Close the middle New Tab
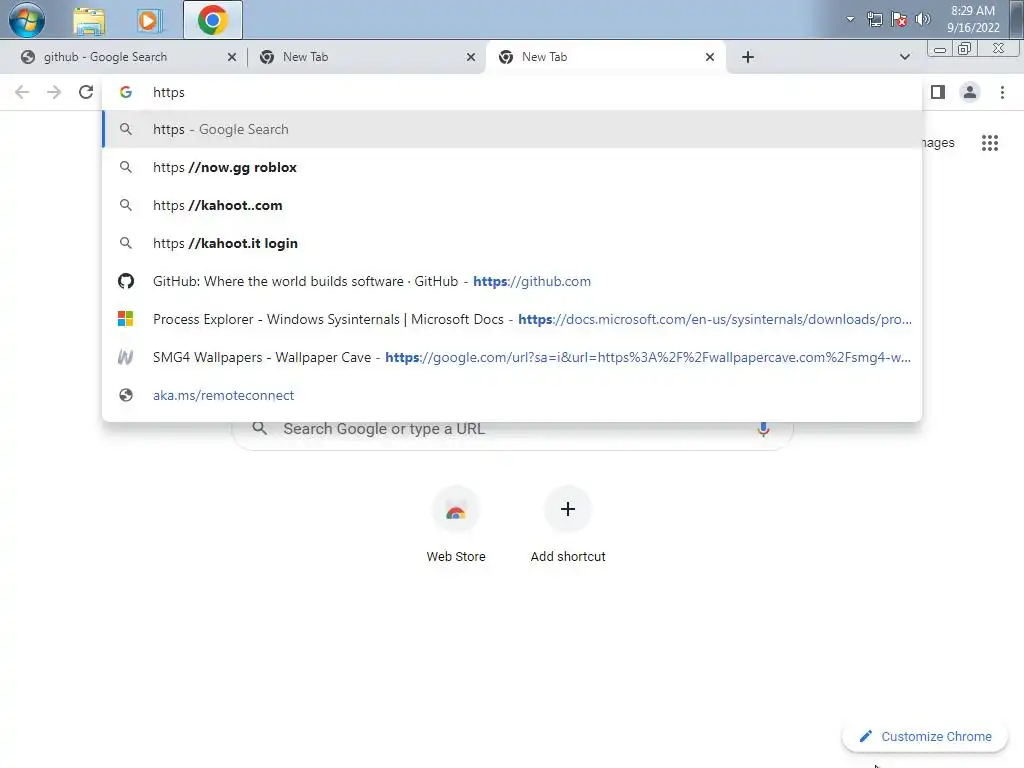 click(470, 57)
